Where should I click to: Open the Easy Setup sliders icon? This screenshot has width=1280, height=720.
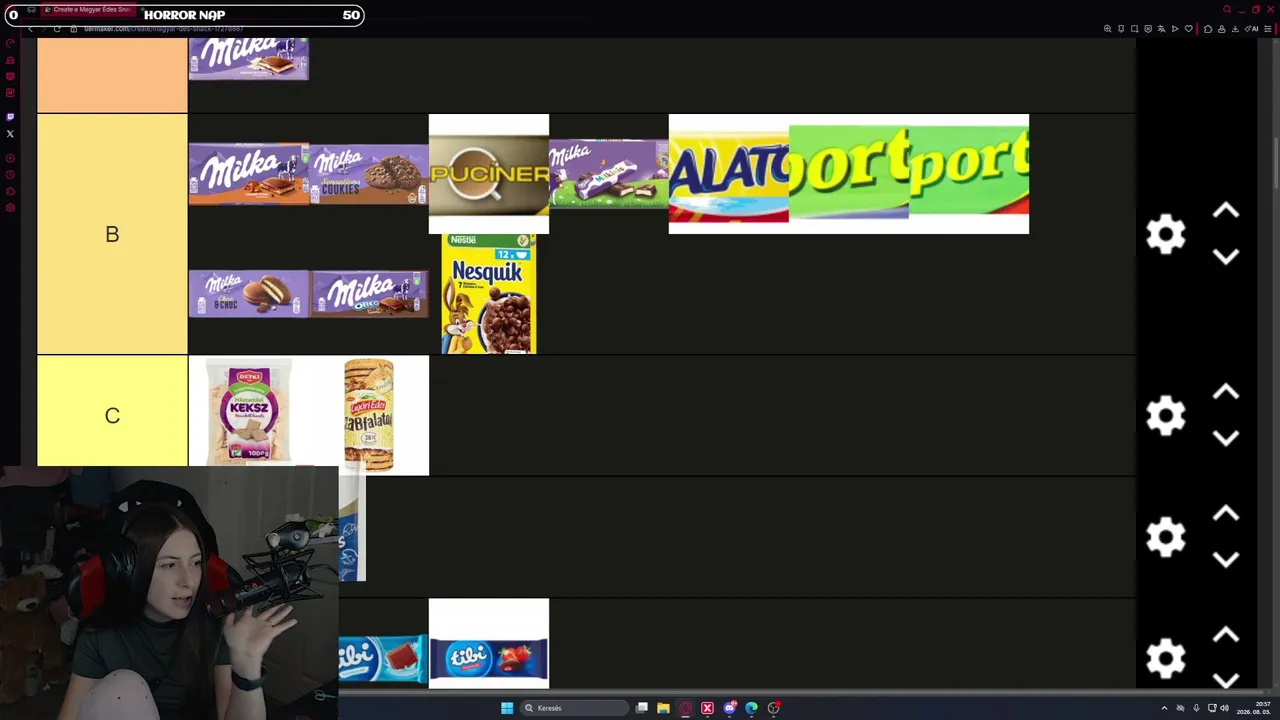[1268, 29]
